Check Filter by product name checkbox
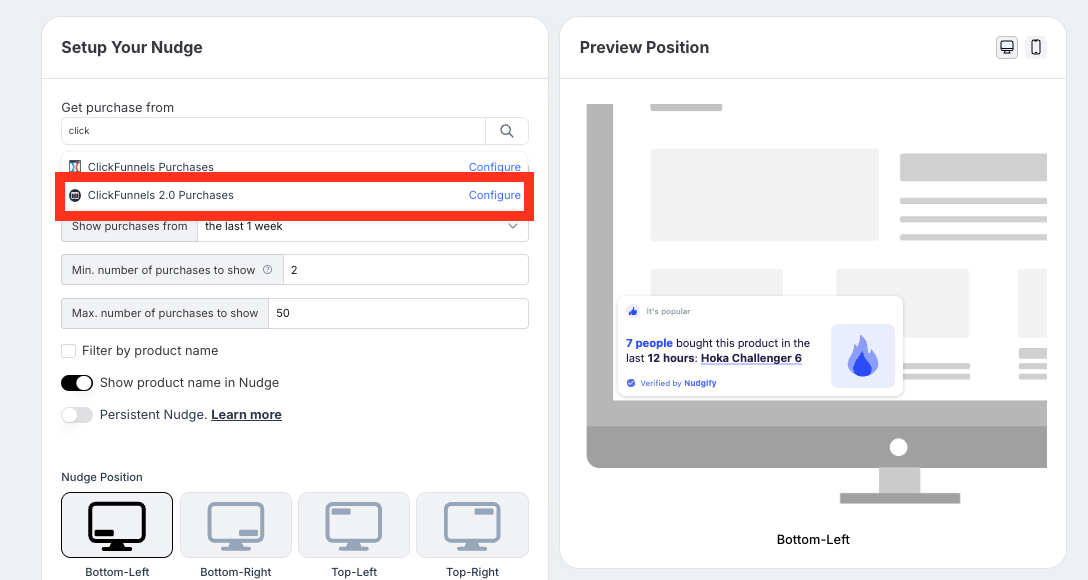 (x=69, y=351)
